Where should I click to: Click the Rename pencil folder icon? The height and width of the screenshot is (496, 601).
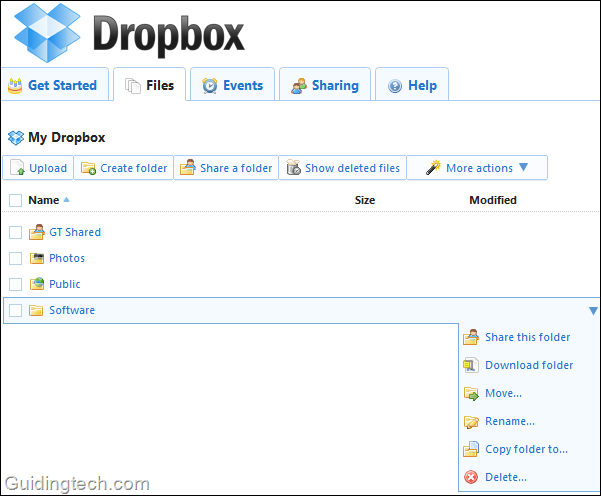pyautogui.click(x=471, y=422)
